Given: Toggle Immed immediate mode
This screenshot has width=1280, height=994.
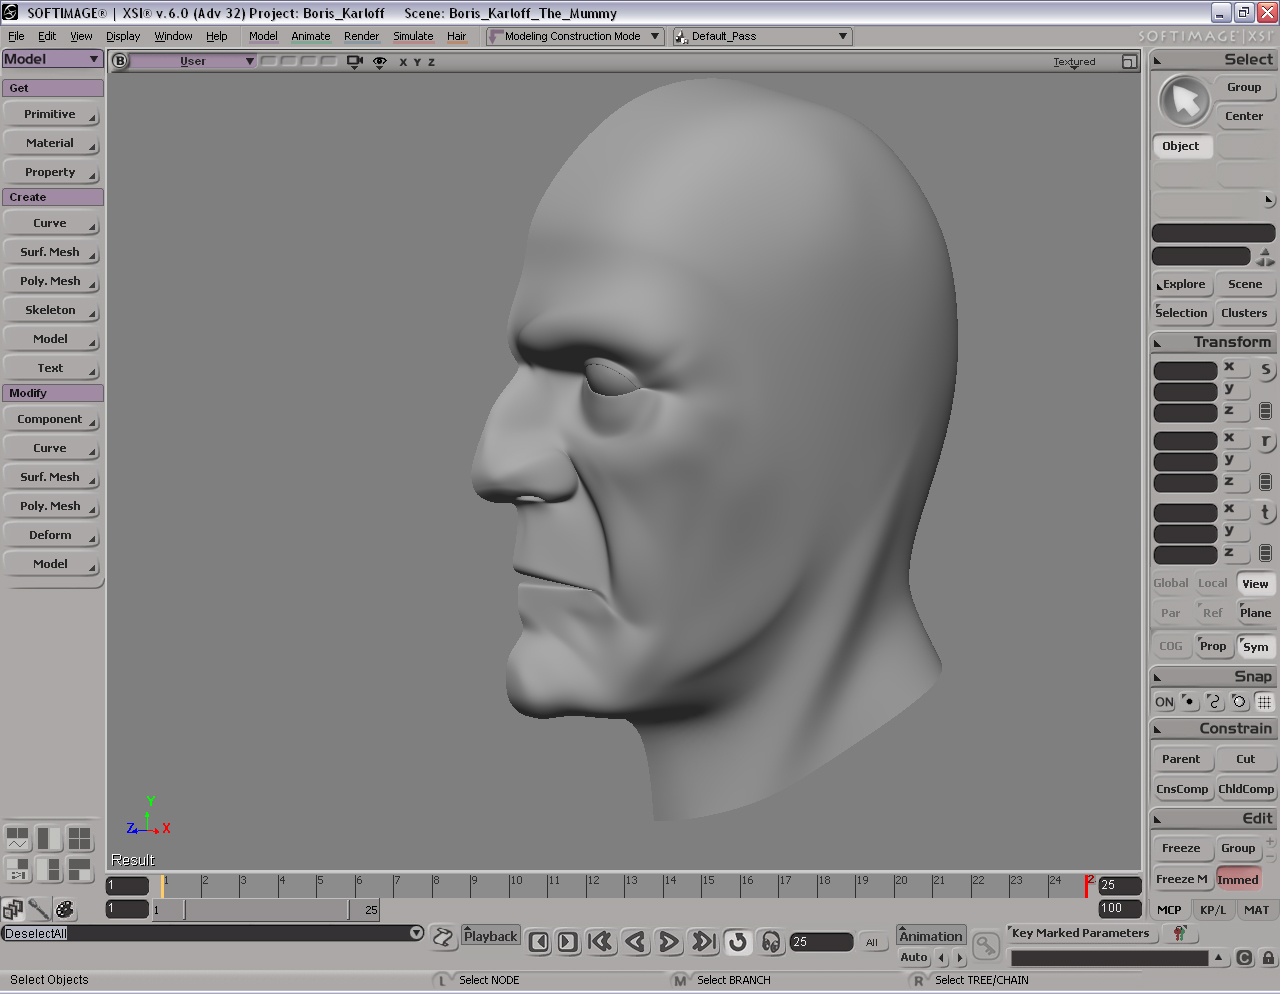Looking at the screenshot, I should (x=1238, y=880).
